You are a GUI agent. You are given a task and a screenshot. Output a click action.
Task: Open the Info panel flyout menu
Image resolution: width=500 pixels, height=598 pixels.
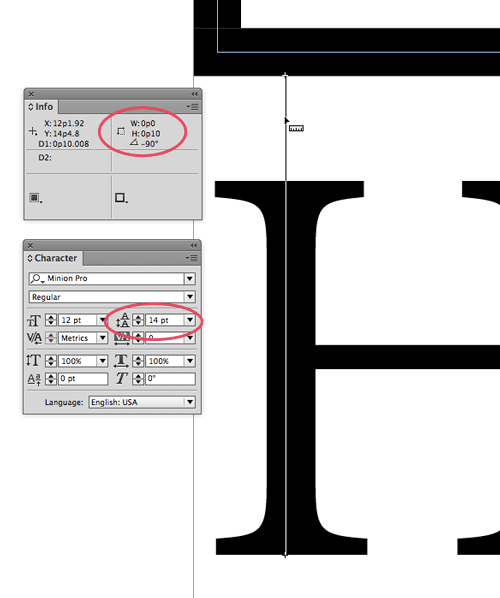pos(192,107)
